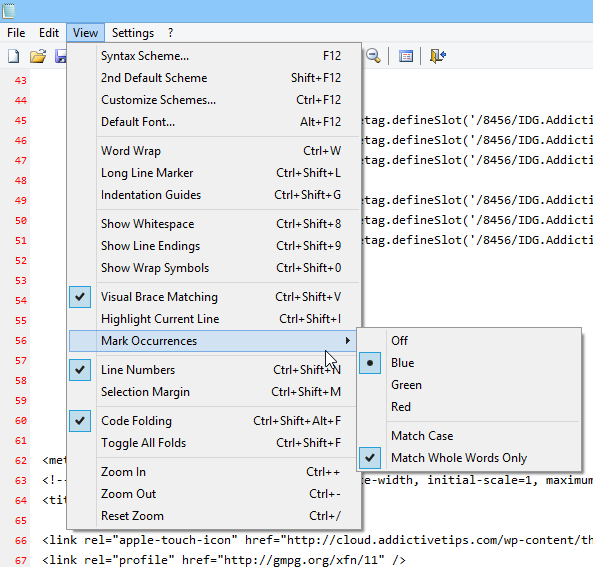Click the New document toolbar icon
This screenshot has height=567, width=593.
tap(14, 56)
